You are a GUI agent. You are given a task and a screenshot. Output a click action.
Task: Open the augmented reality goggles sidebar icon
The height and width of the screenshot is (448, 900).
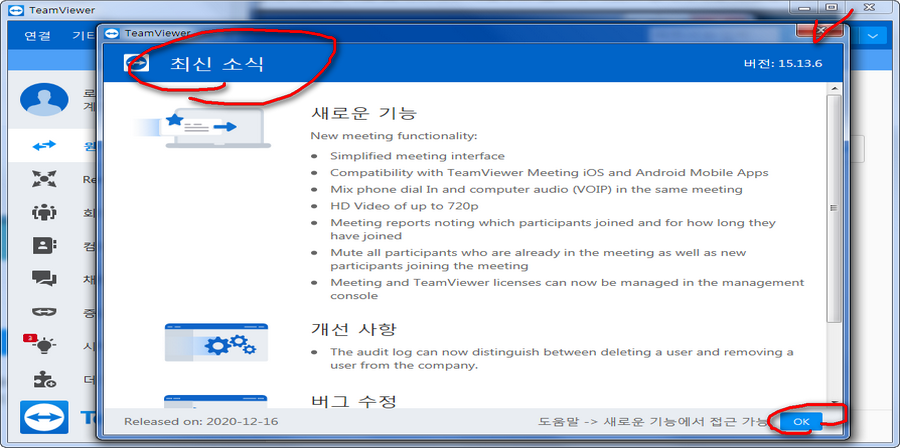click(x=44, y=312)
